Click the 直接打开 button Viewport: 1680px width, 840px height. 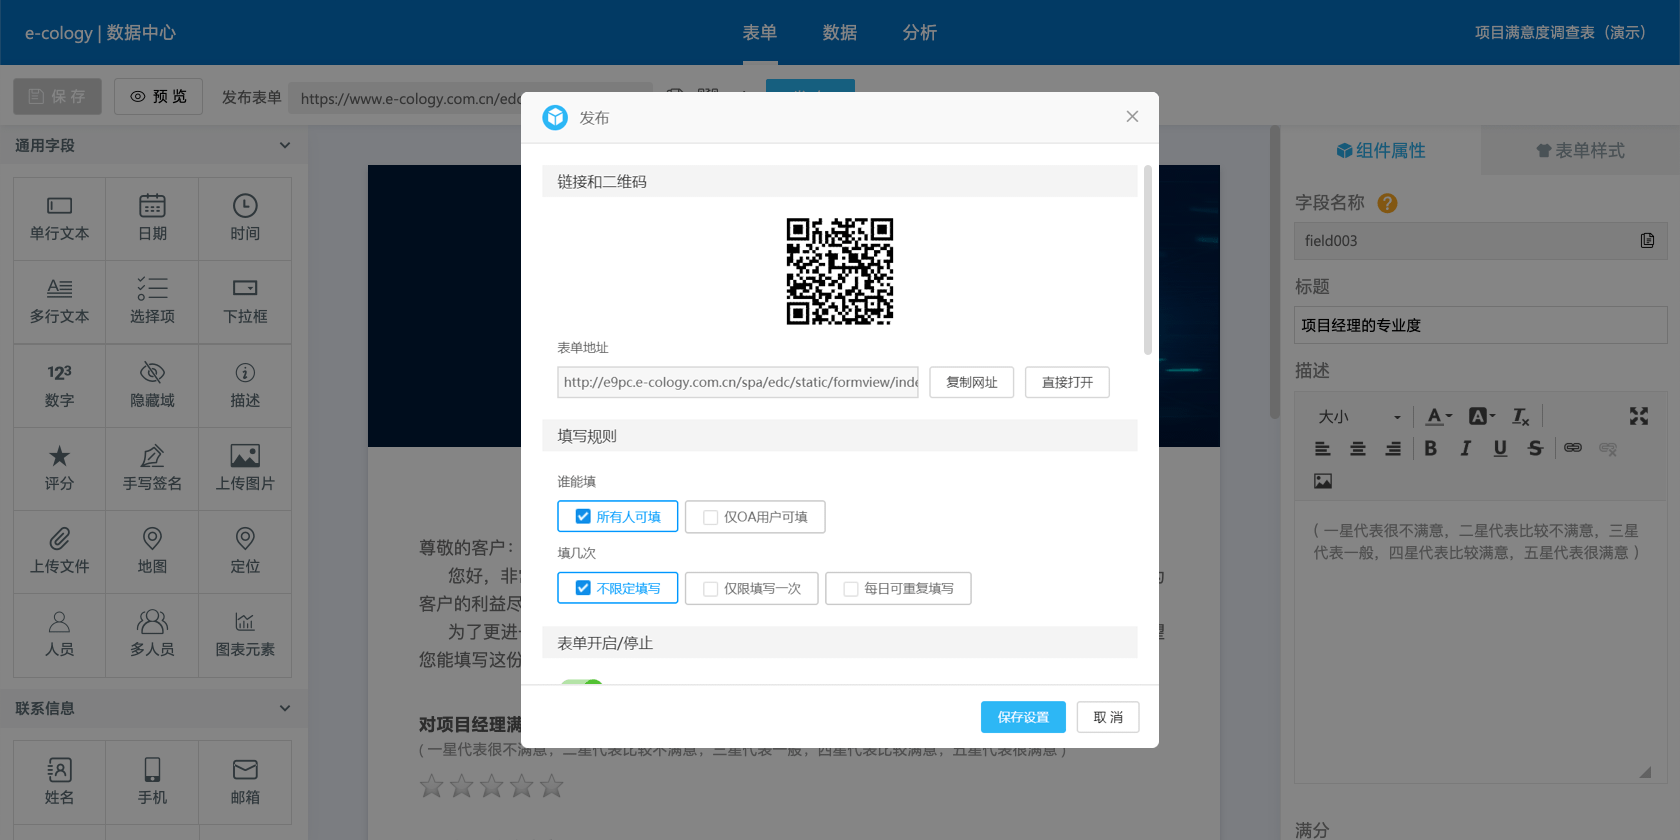coord(1067,382)
